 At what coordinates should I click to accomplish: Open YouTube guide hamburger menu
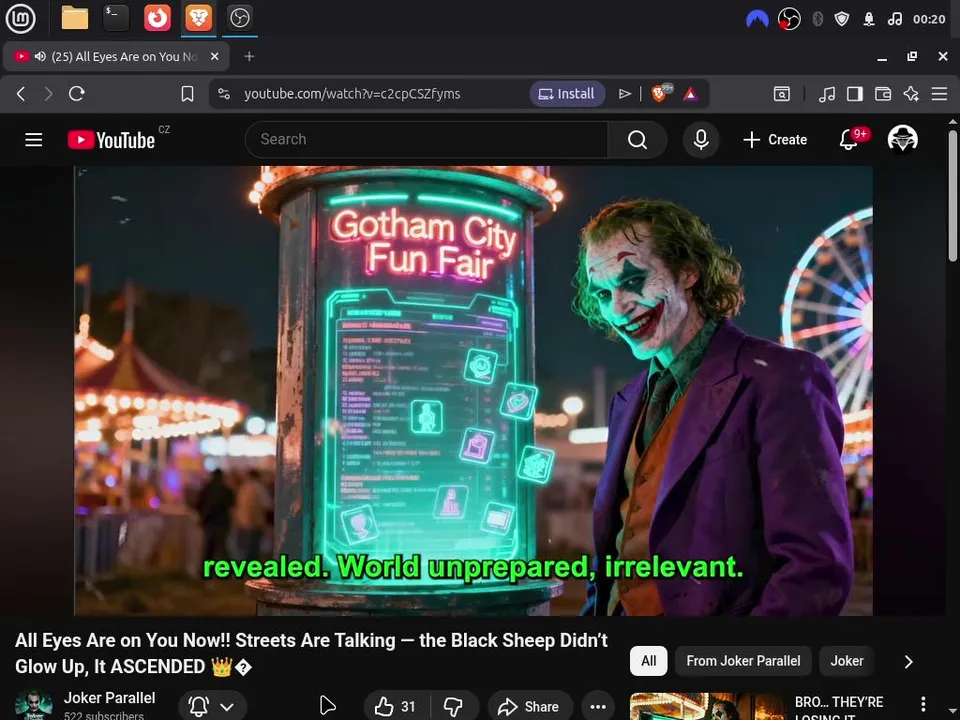34,140
